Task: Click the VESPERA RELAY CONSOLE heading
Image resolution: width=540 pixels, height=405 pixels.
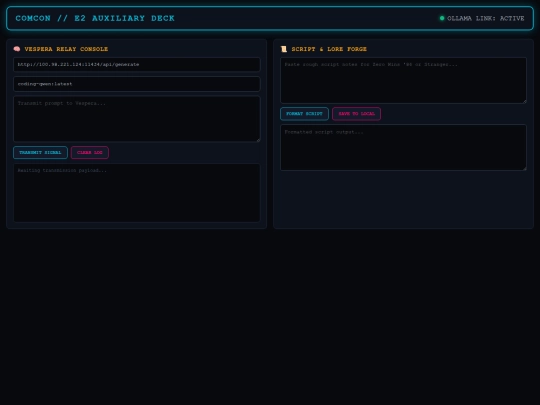Action: click(x=66, y=49)
